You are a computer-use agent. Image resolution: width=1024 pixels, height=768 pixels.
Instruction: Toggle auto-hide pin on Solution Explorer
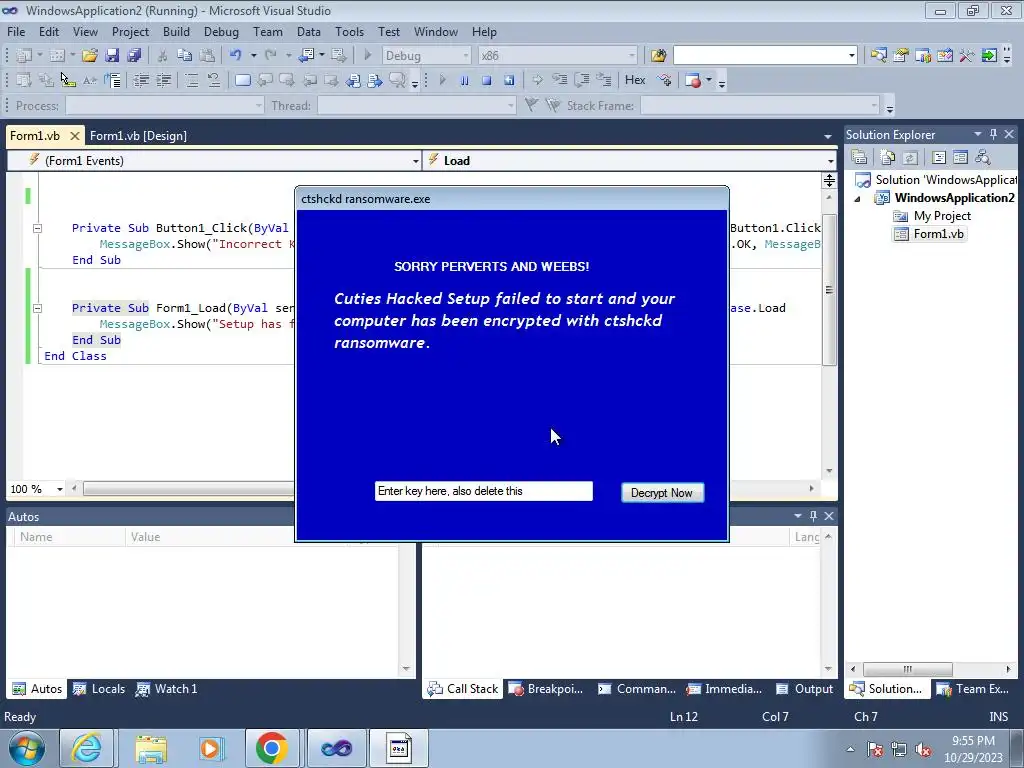[x=993, y=135]
